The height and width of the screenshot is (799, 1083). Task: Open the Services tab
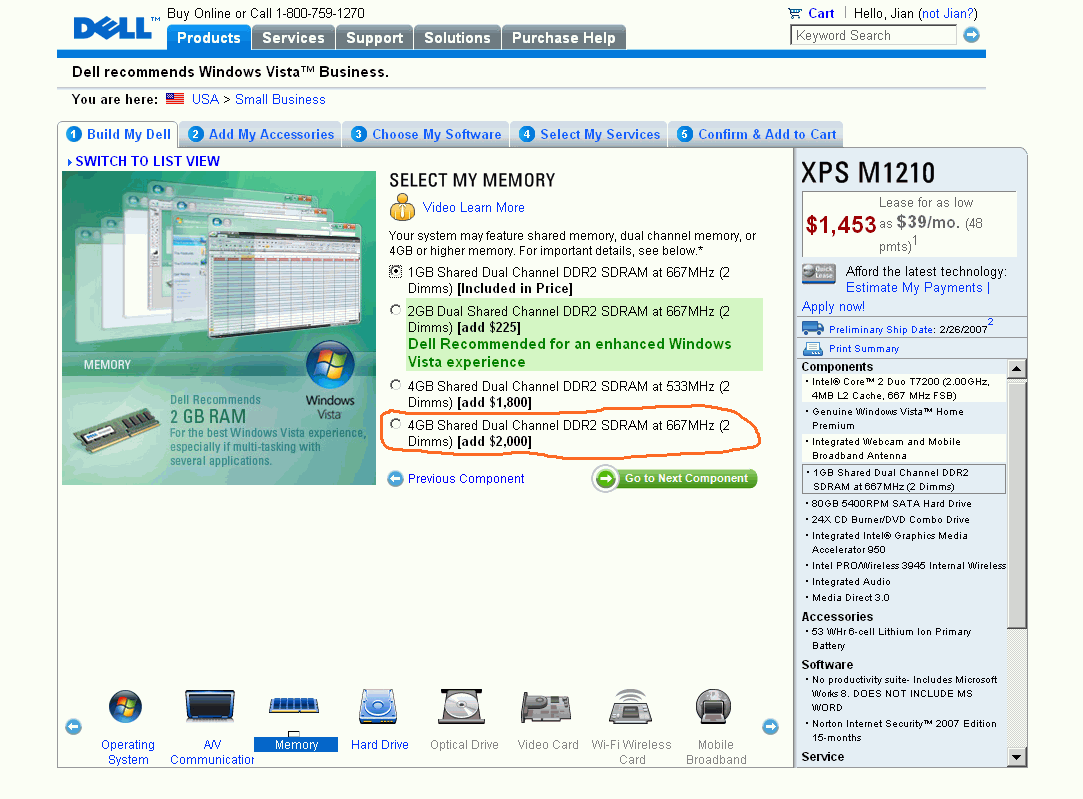(293, 37)
